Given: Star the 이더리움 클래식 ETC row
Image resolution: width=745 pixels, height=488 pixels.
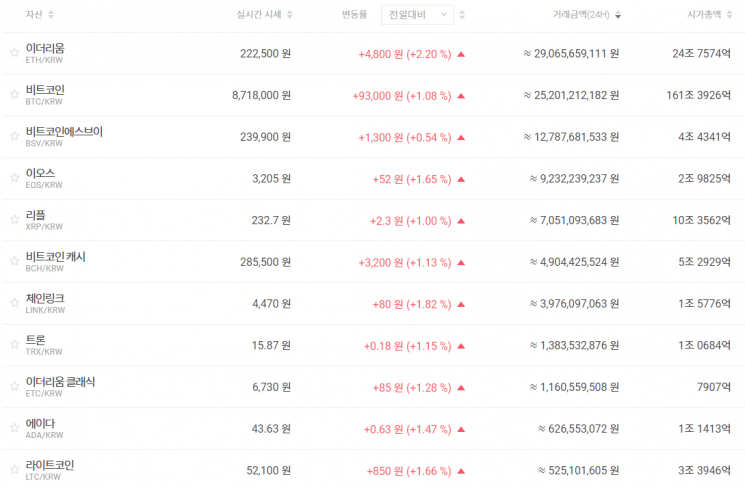Looking at the screenshot, I should tap(15, 386).
